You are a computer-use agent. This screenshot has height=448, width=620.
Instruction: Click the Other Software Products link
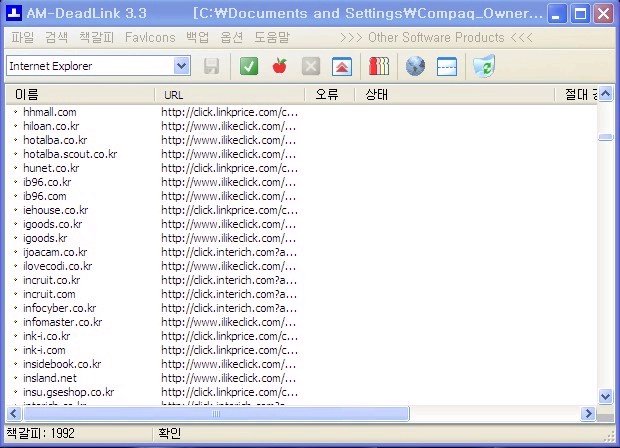point(436,38)
